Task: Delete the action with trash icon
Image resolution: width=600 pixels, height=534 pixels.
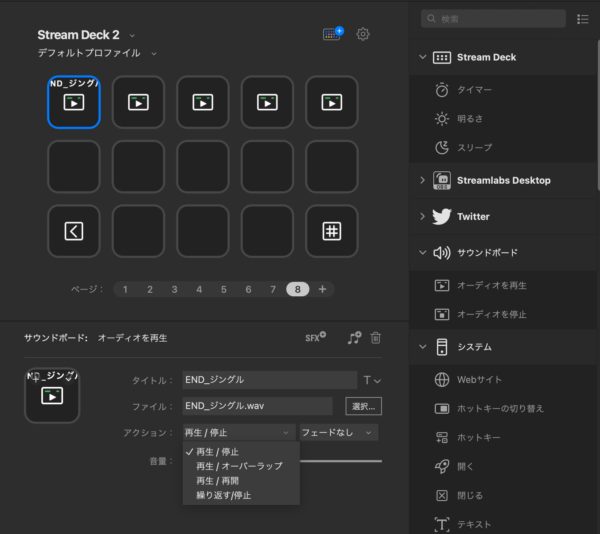Action: click(x=376, y=338)
